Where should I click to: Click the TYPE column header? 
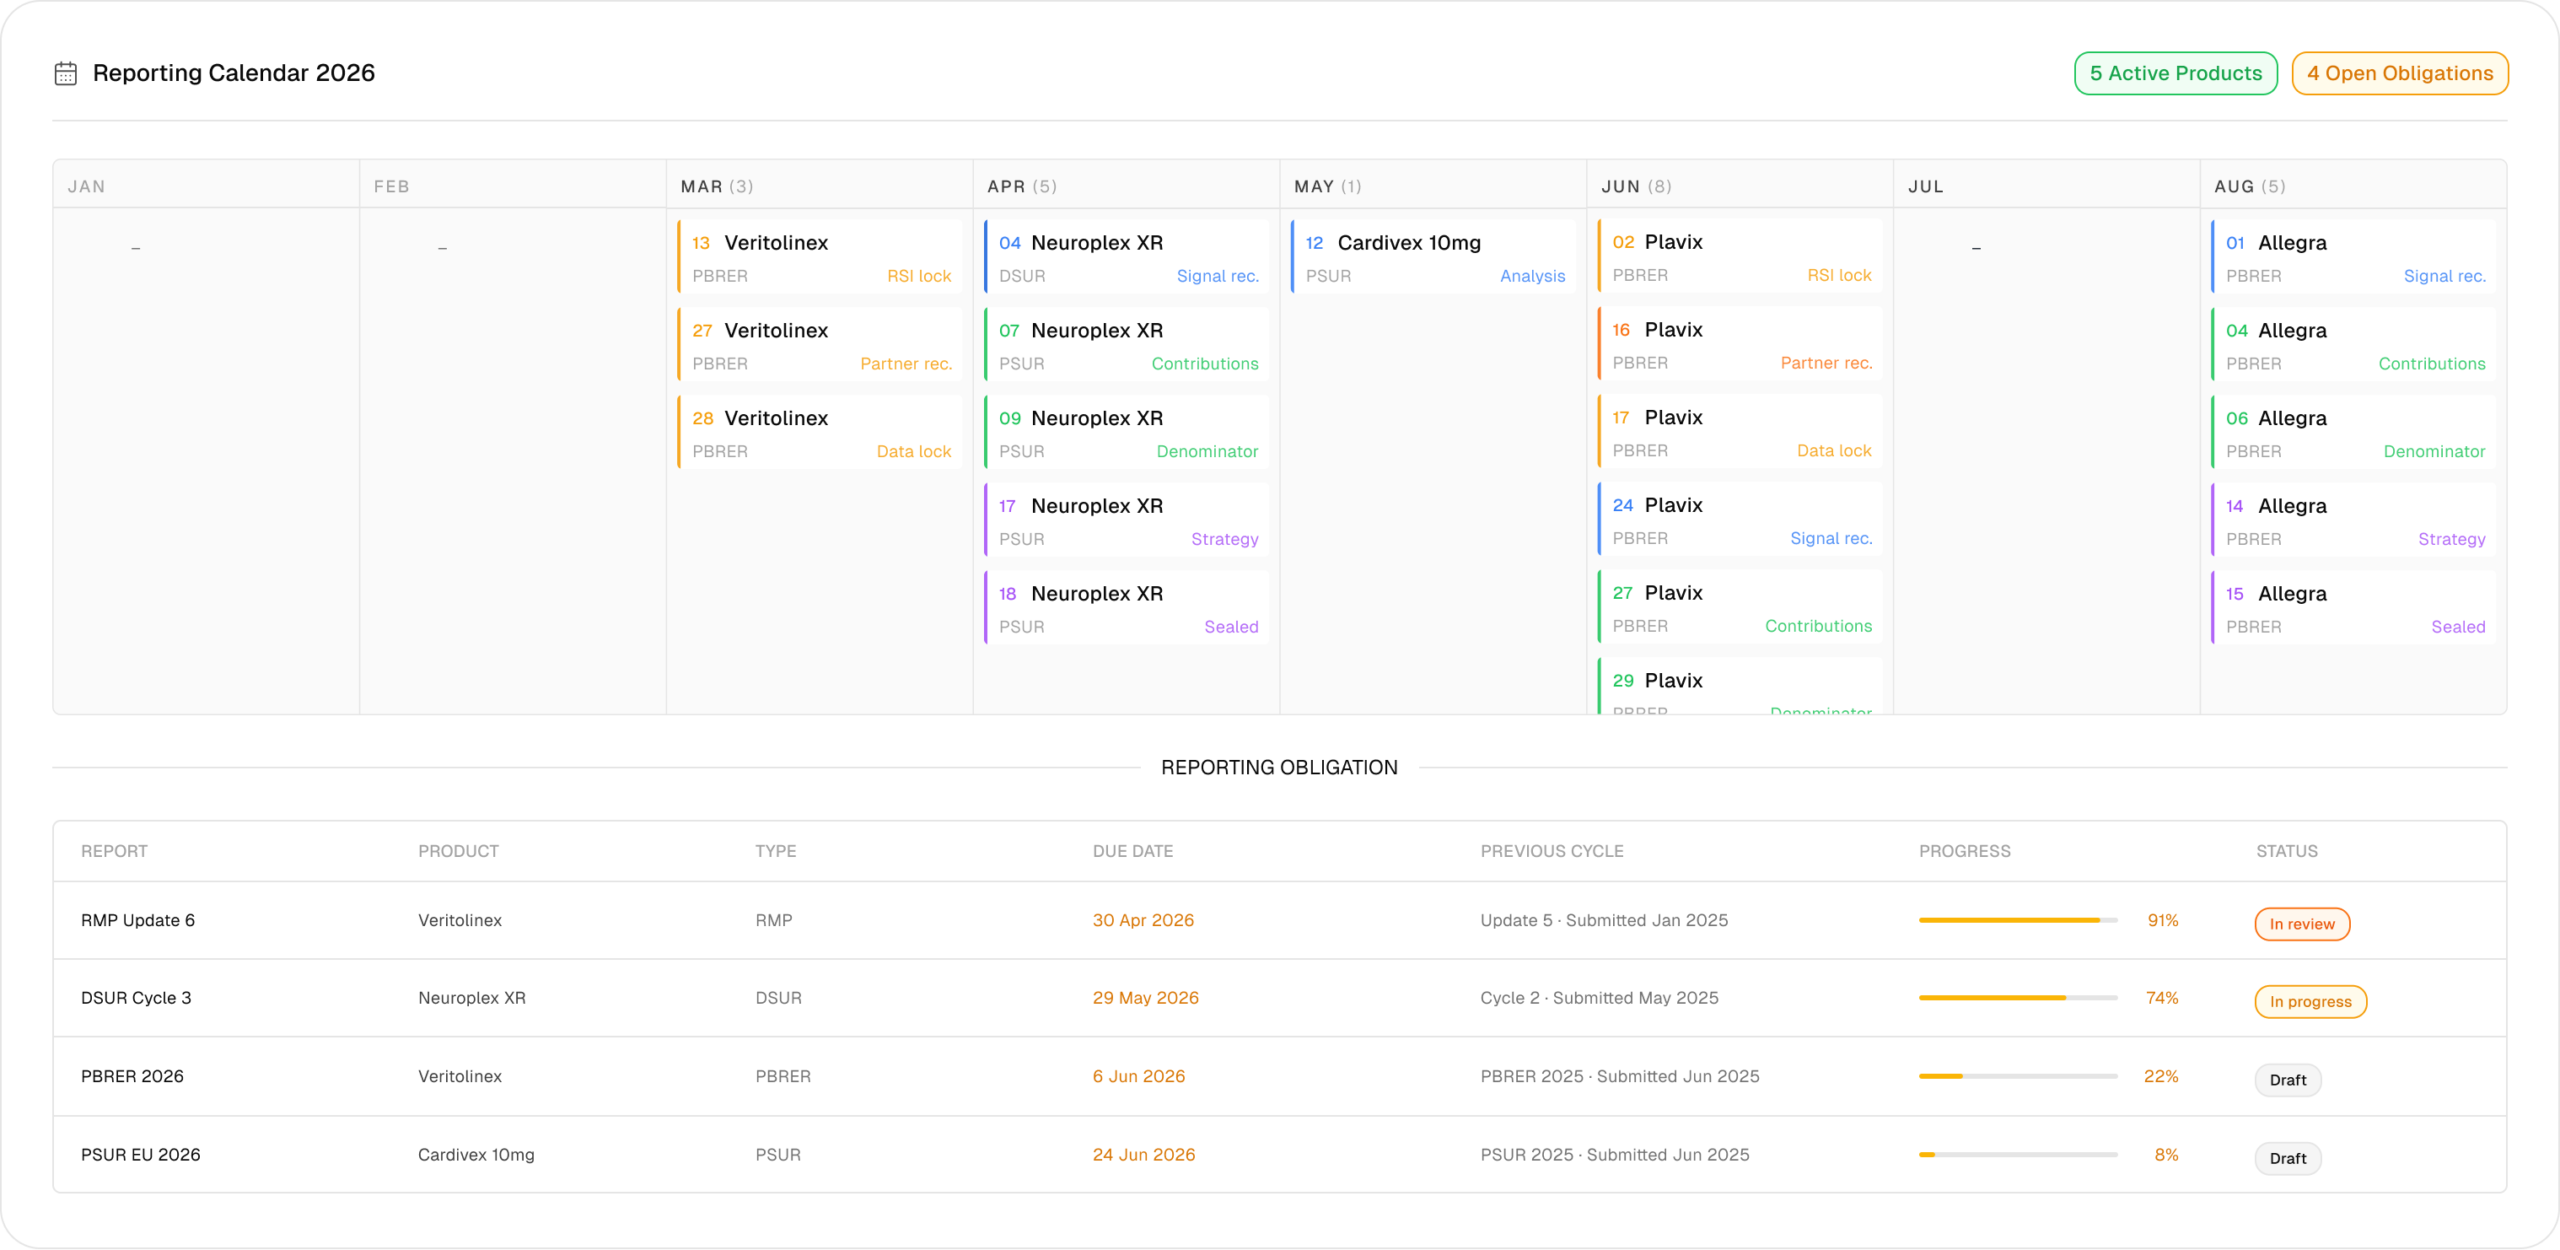tap(775, 851)
